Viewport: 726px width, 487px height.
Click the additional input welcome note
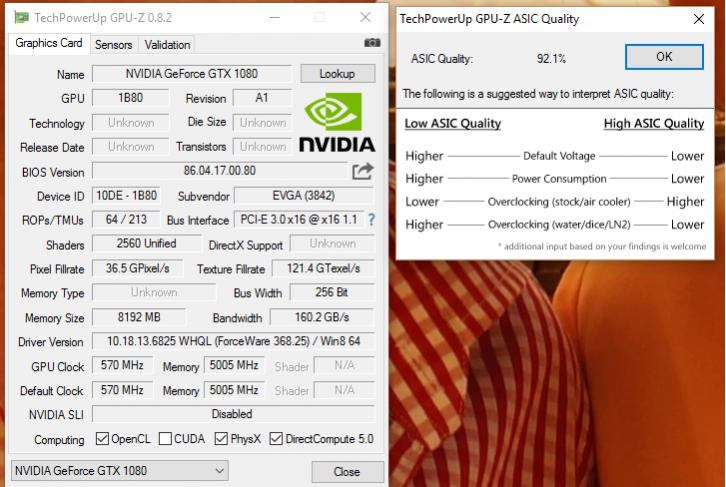602,246
